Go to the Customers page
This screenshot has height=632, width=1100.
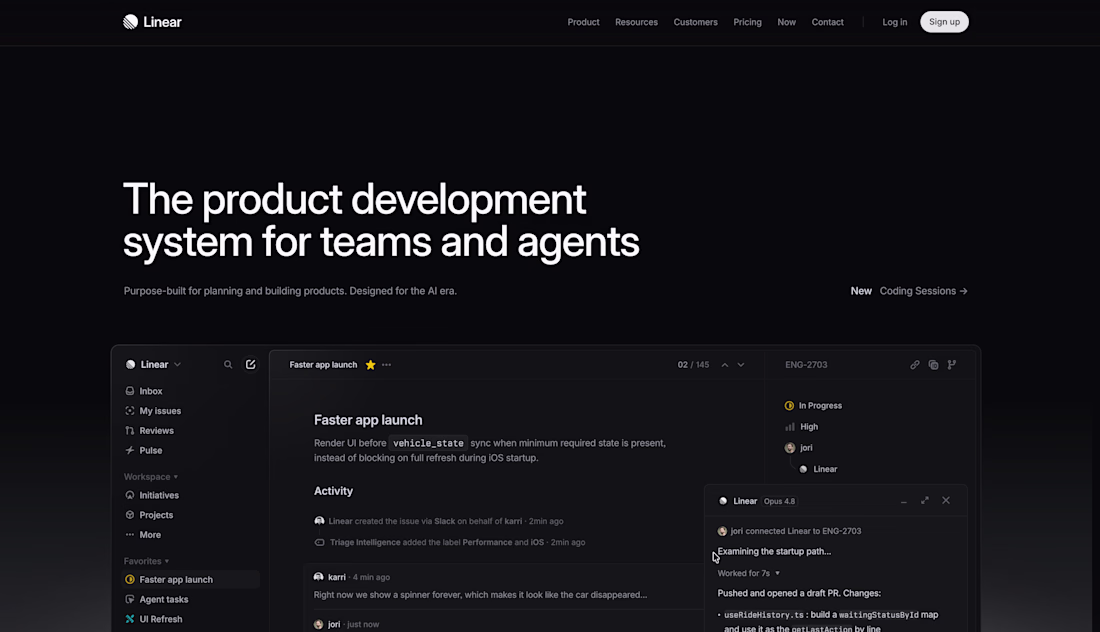[695, 22]
